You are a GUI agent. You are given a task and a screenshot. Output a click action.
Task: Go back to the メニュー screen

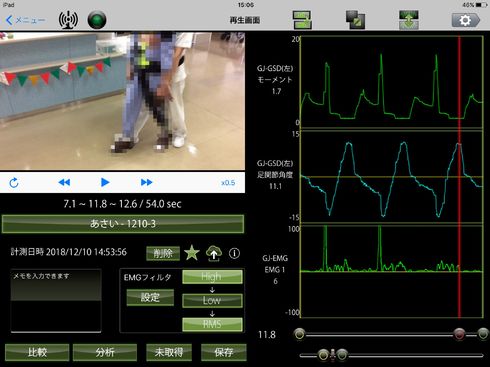pos(25,20)
